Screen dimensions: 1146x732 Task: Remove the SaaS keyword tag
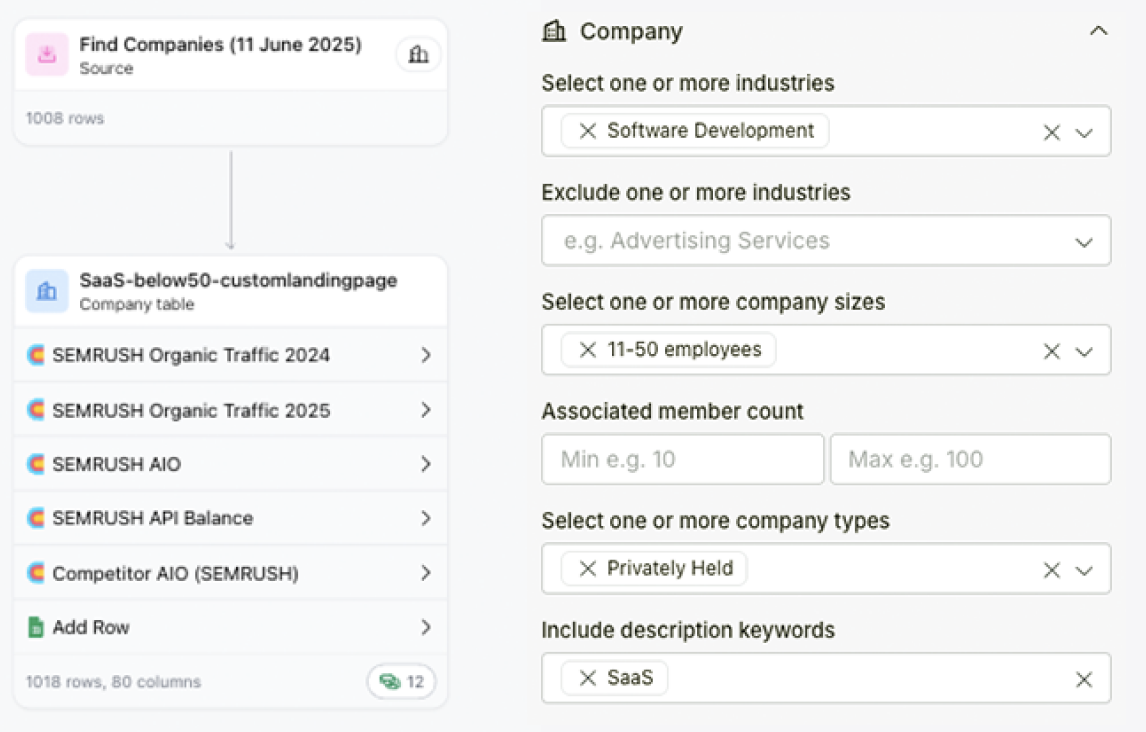[588, 678]
